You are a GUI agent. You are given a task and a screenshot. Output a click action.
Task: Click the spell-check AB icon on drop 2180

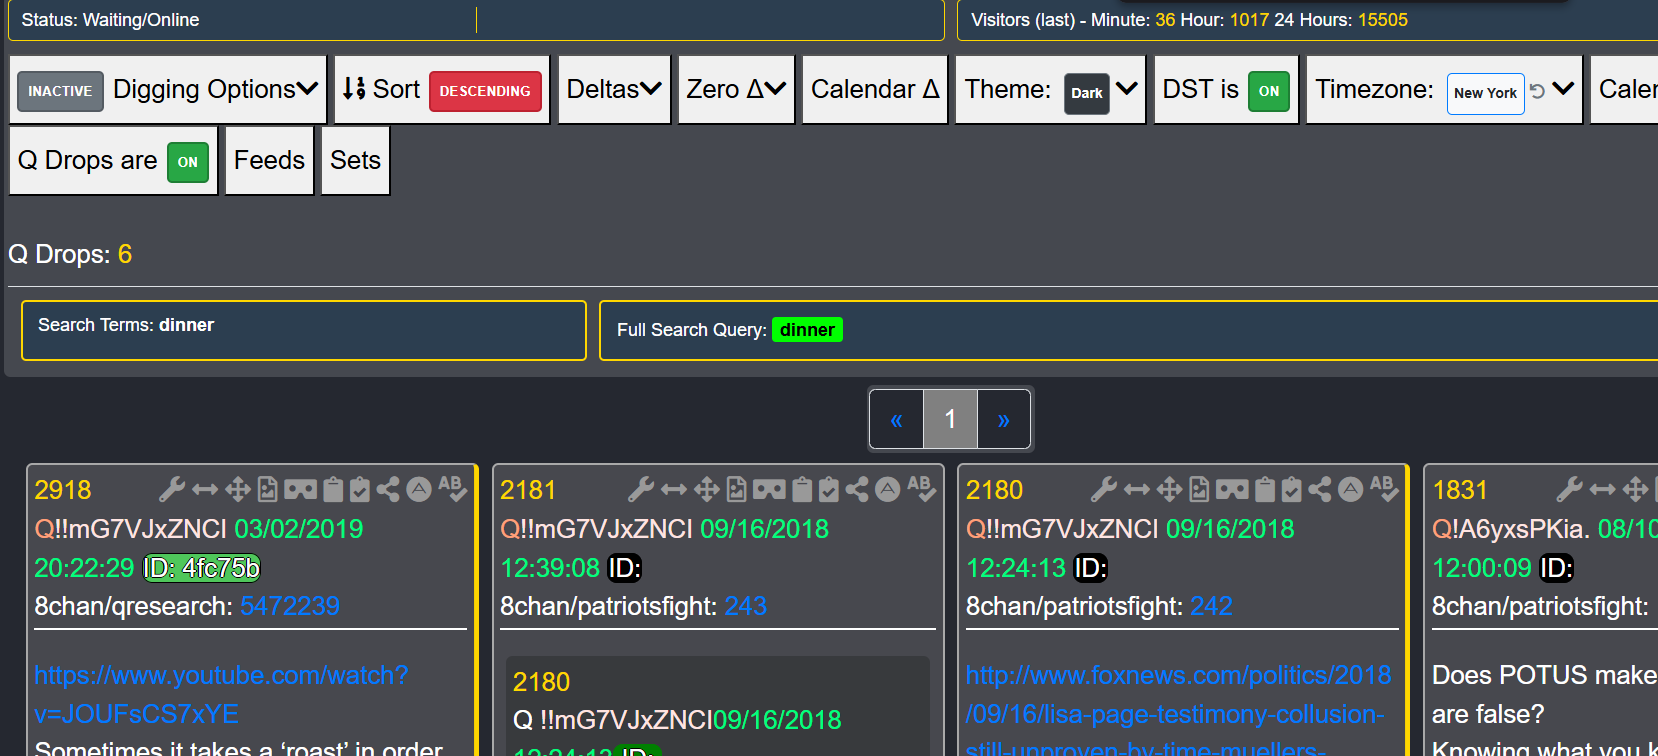[1382, 488]
